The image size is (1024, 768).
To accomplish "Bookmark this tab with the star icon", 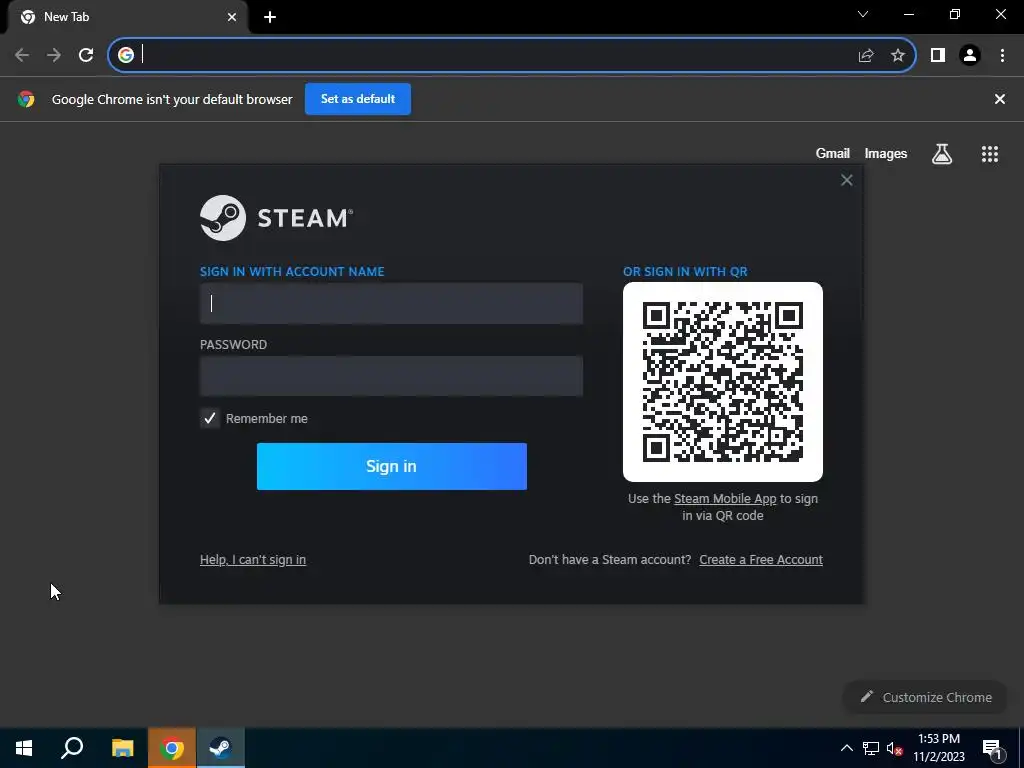I will coord(898,56).
